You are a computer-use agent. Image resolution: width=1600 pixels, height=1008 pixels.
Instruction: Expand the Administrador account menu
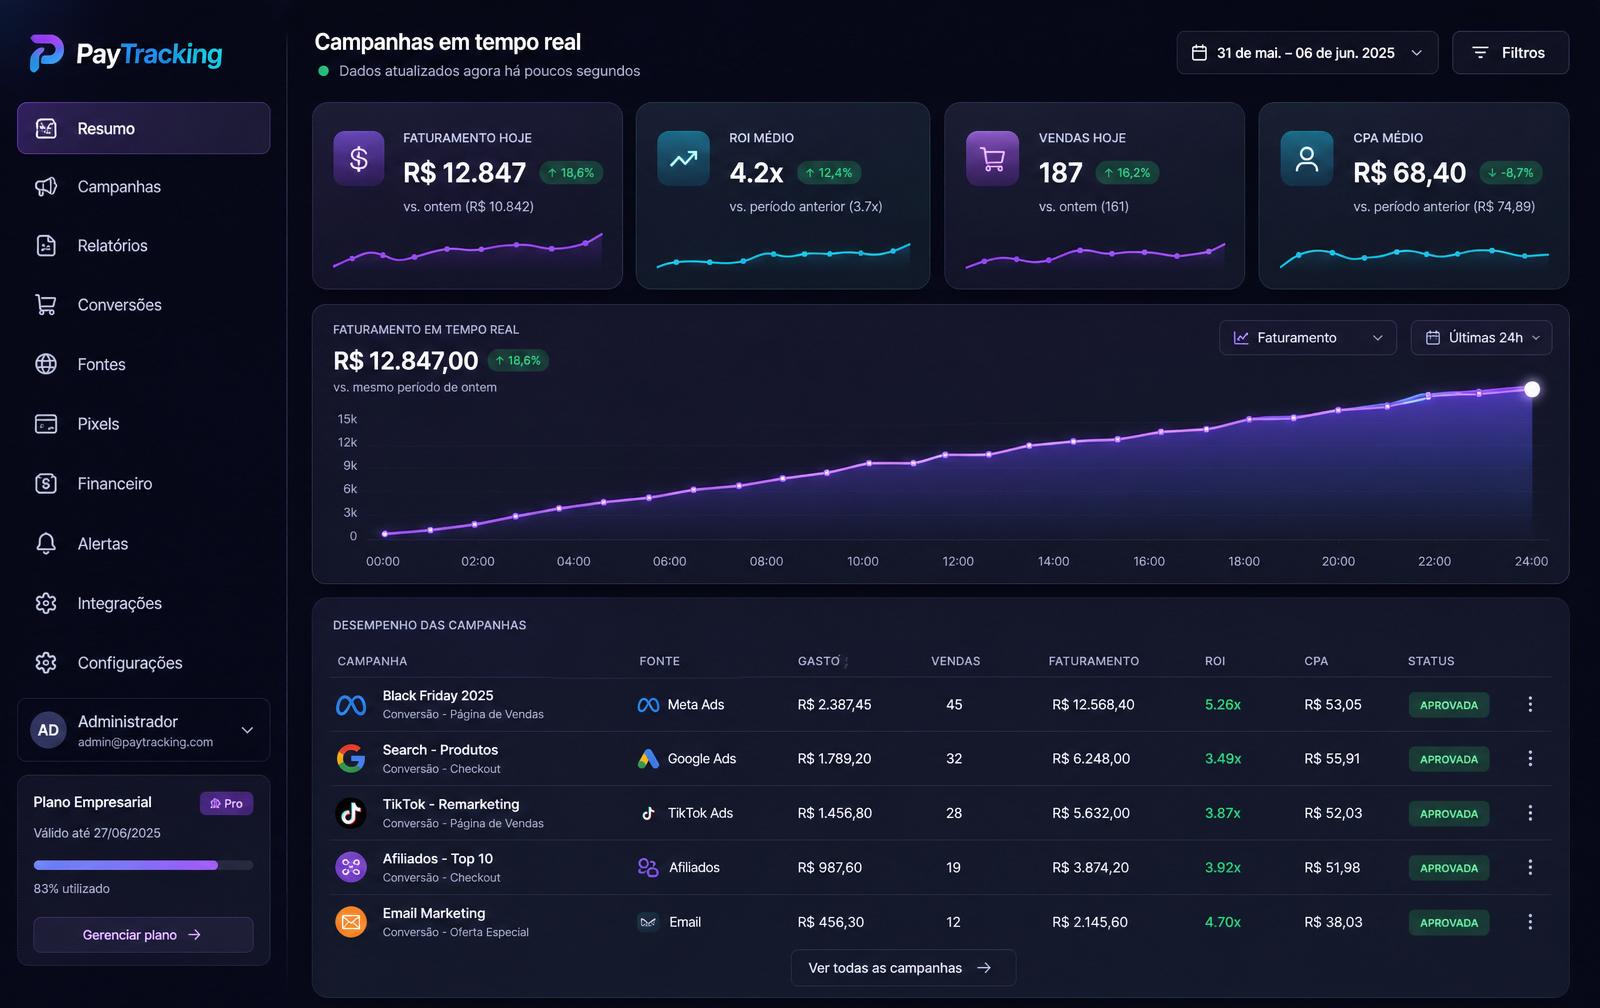(x=143, y=730)
